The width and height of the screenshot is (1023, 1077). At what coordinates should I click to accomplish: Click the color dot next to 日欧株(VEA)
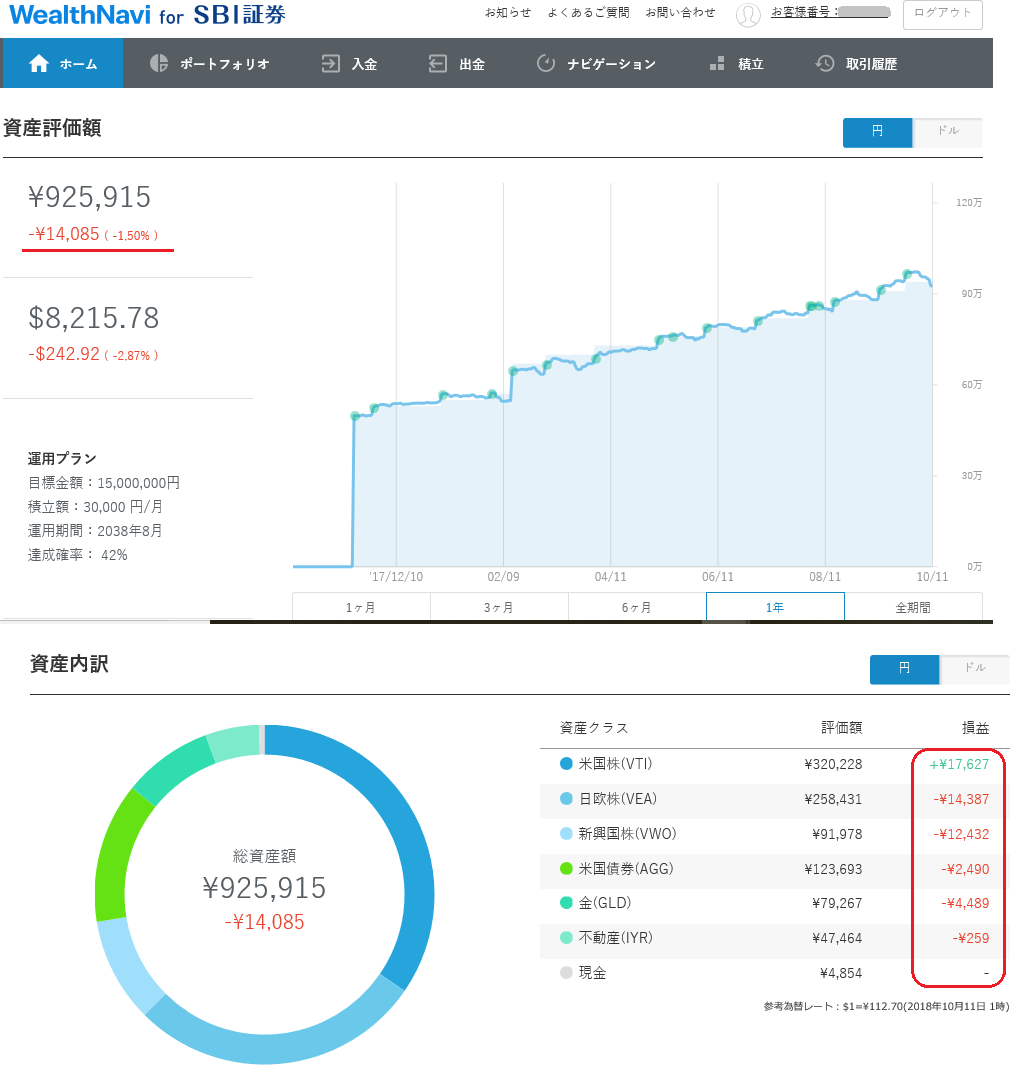pyautogui.click(x=566, y=799)
